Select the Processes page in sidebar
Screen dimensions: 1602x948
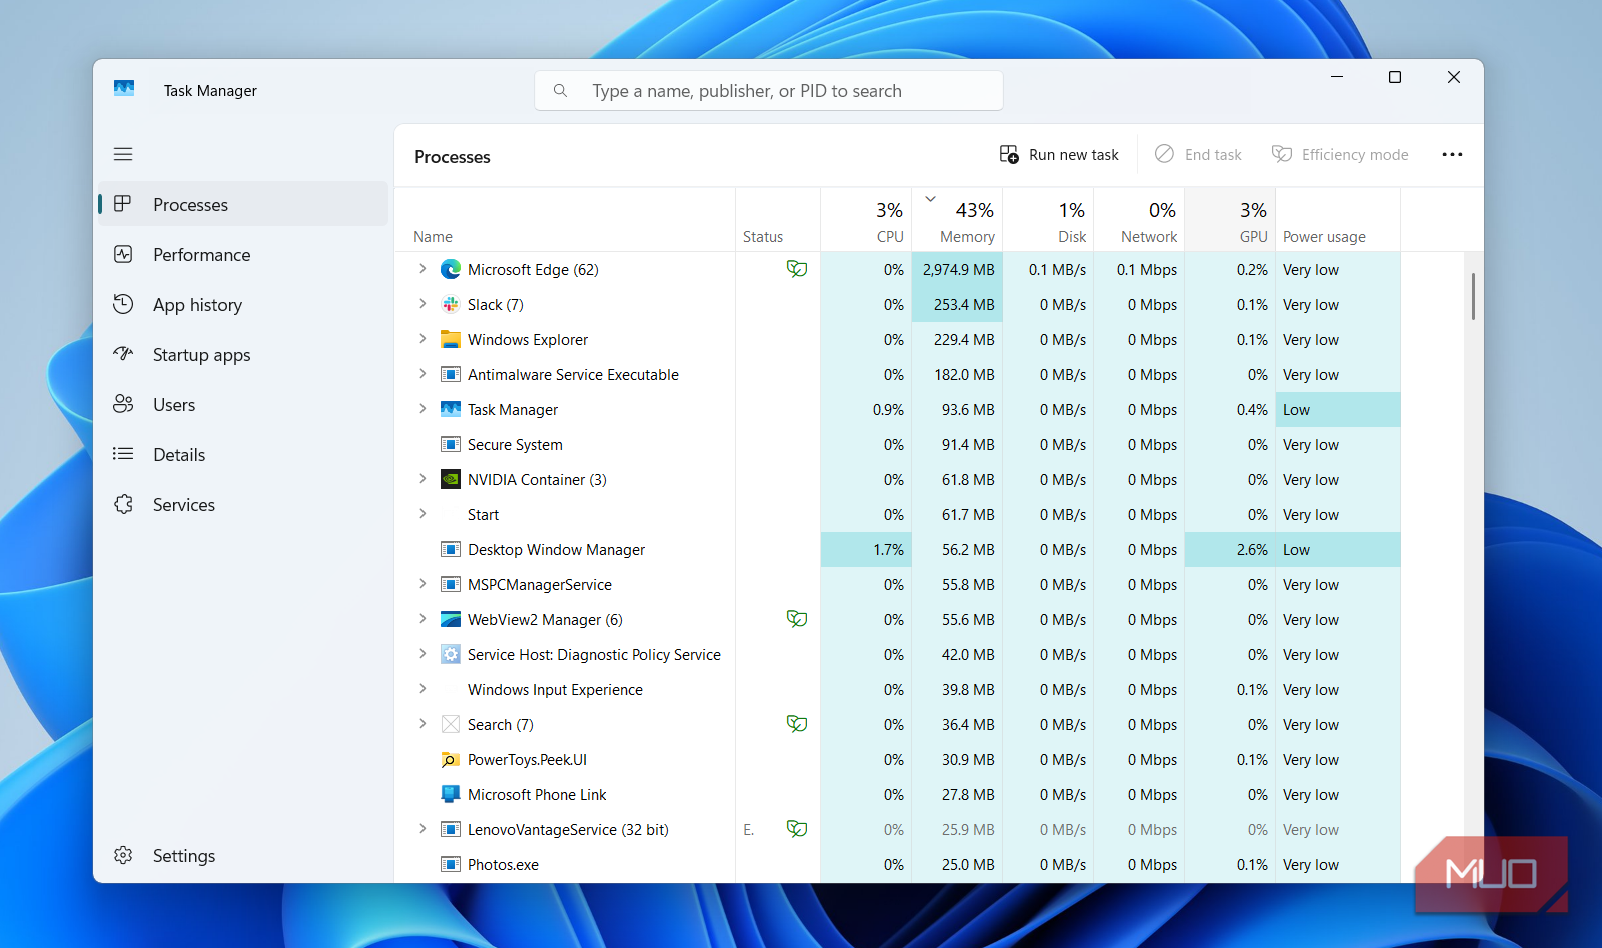pos(190,205)
